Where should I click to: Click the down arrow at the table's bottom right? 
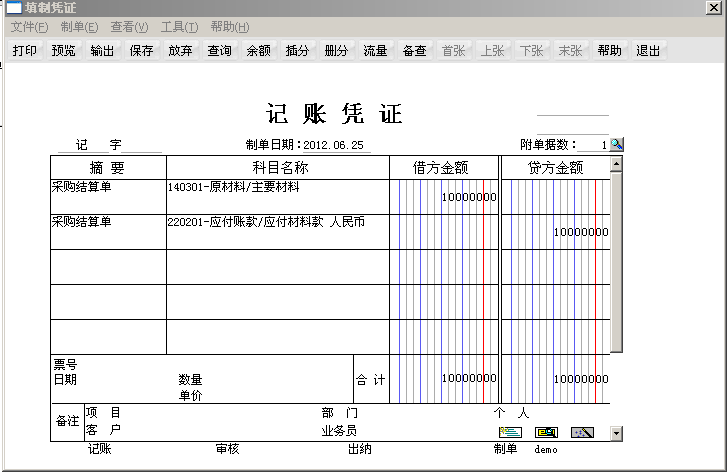click(616, 433)
